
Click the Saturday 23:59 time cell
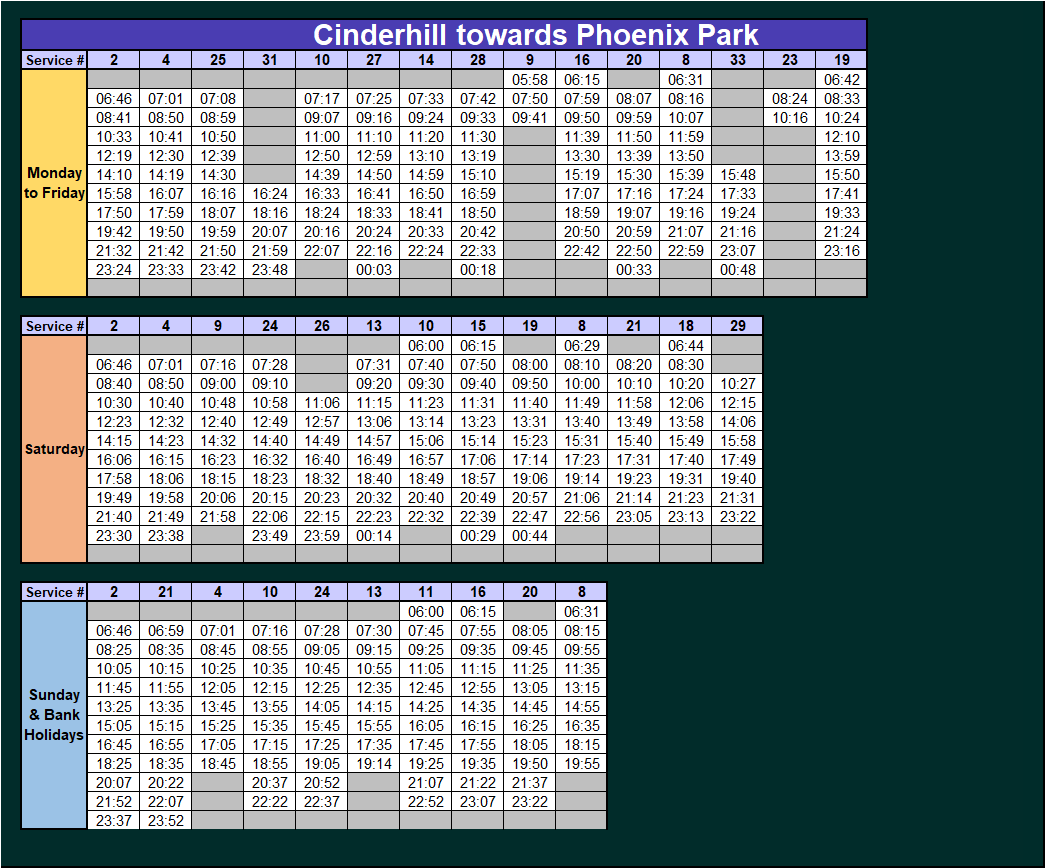[x=322, y=536]
